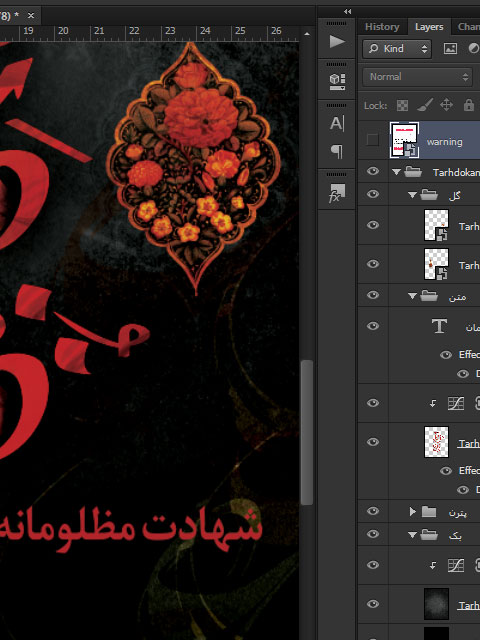Click the Tarhdokan group folder icon
The width and height of the screenshot is (480, 640).
[413, 172]
